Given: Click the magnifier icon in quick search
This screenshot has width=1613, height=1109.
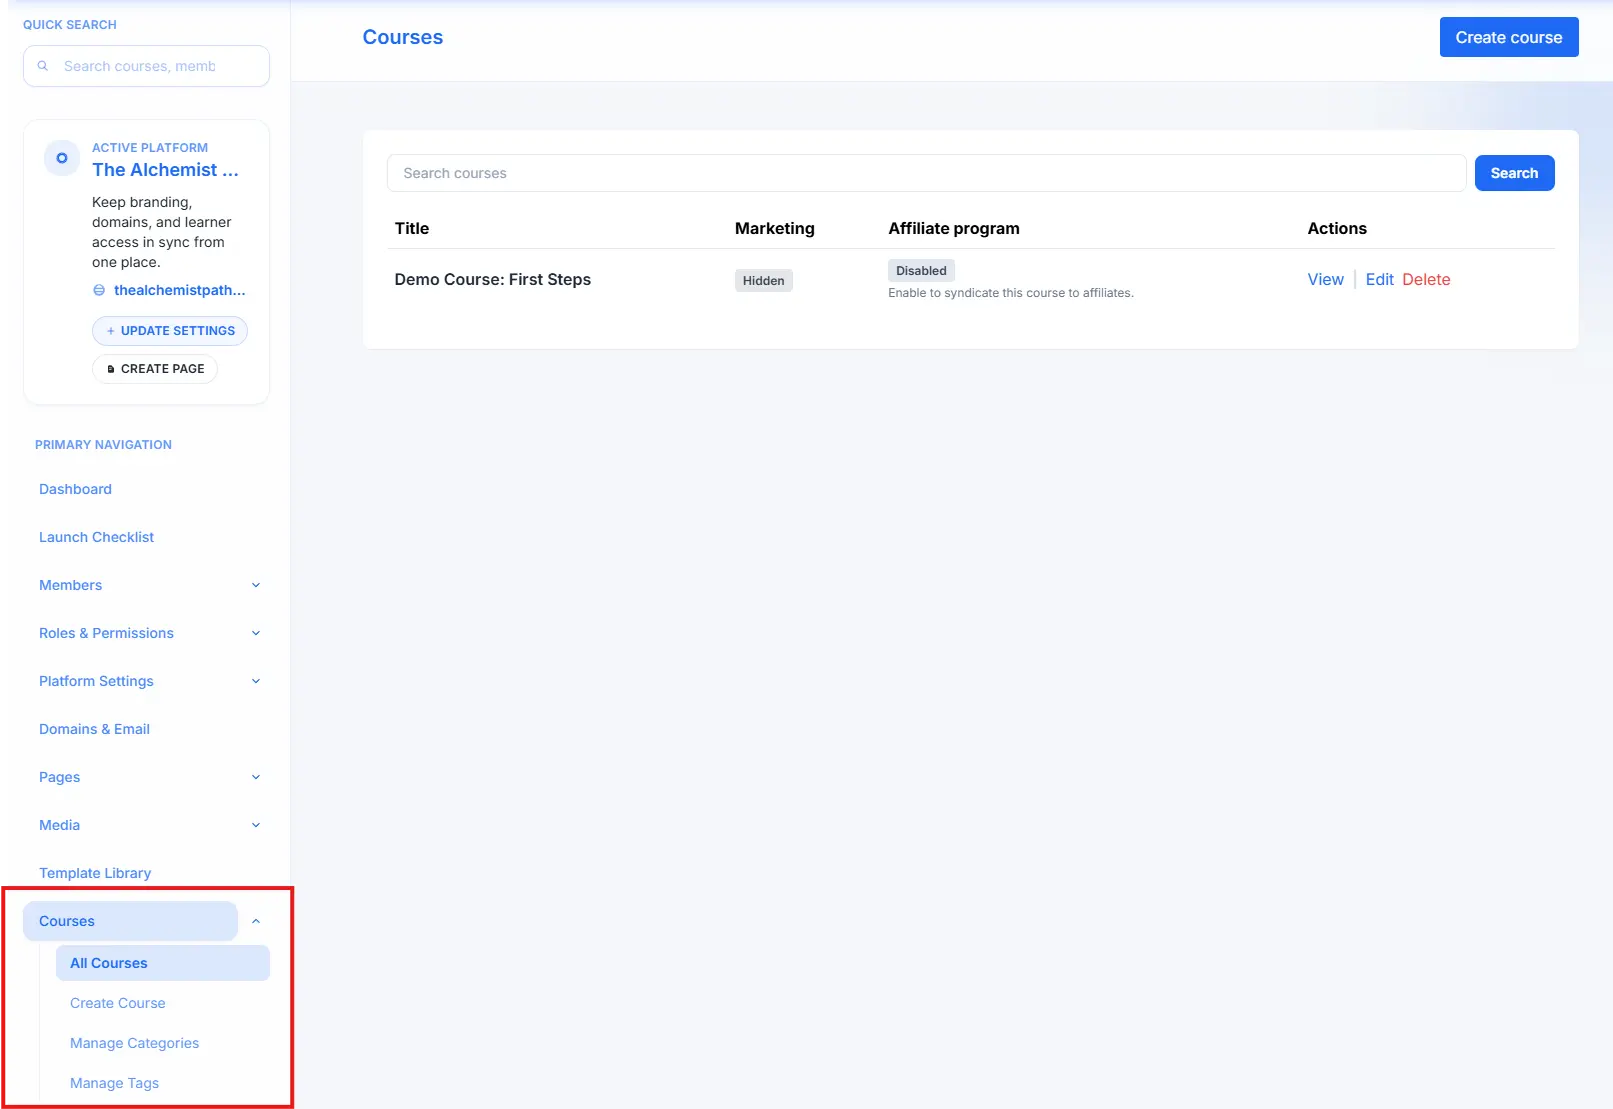Looking at the screenshot, I should (43, 66).
